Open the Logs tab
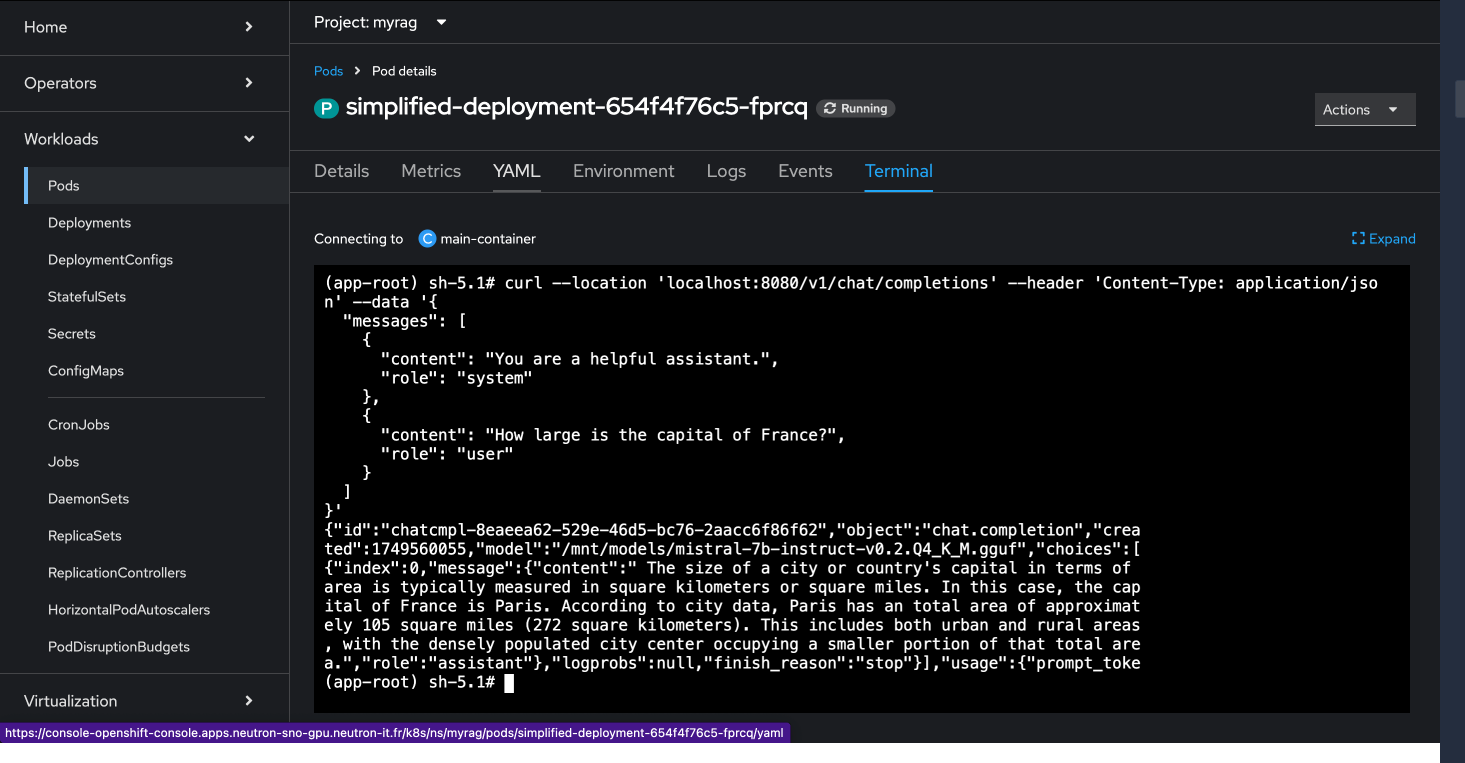 coord(726,171)
